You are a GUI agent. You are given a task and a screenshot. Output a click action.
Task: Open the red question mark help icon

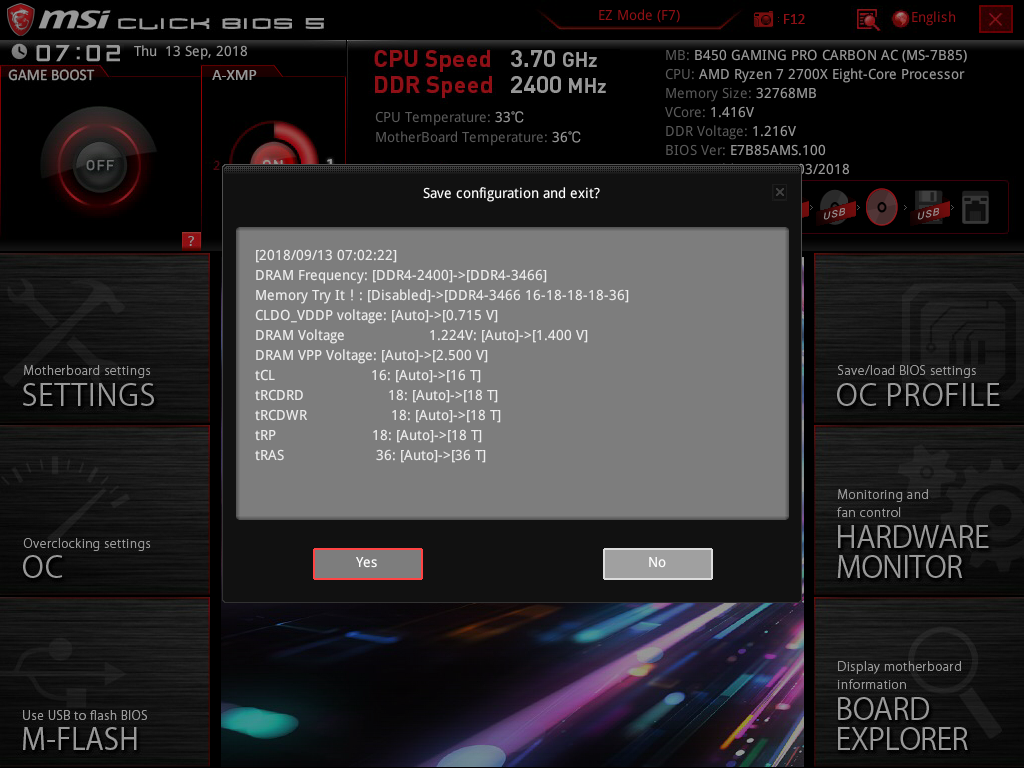click(x=191, y=240)
